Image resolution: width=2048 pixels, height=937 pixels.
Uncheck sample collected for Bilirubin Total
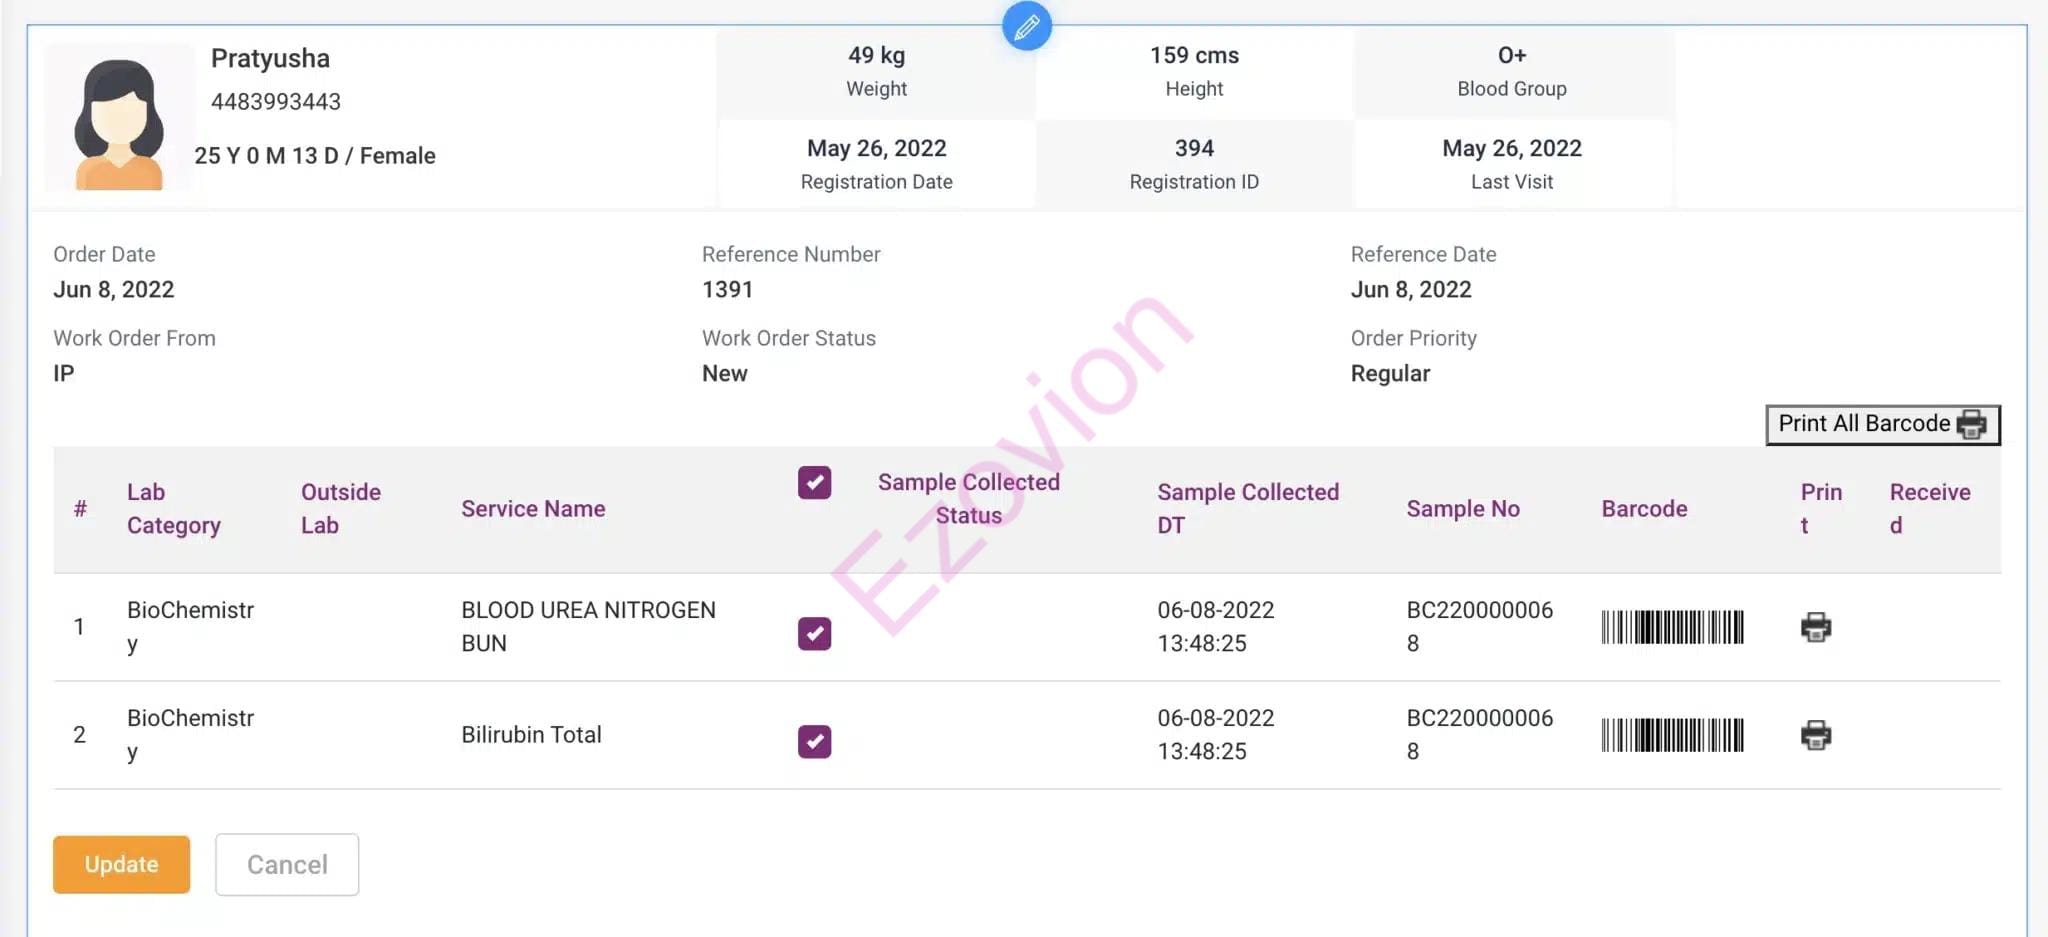click(x=814, y=741)
